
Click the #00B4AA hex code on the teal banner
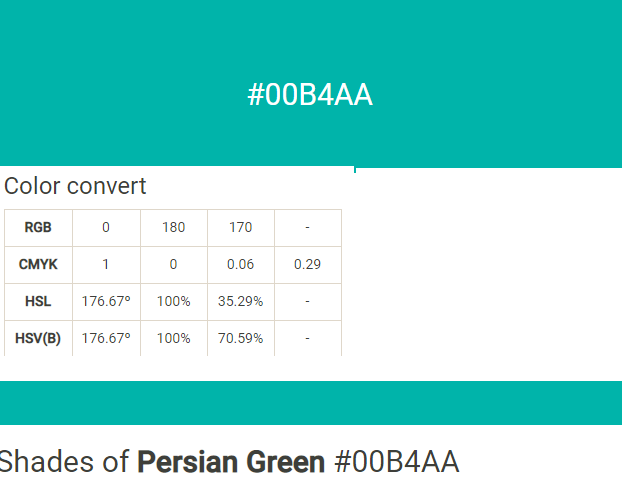click(310, 95)
